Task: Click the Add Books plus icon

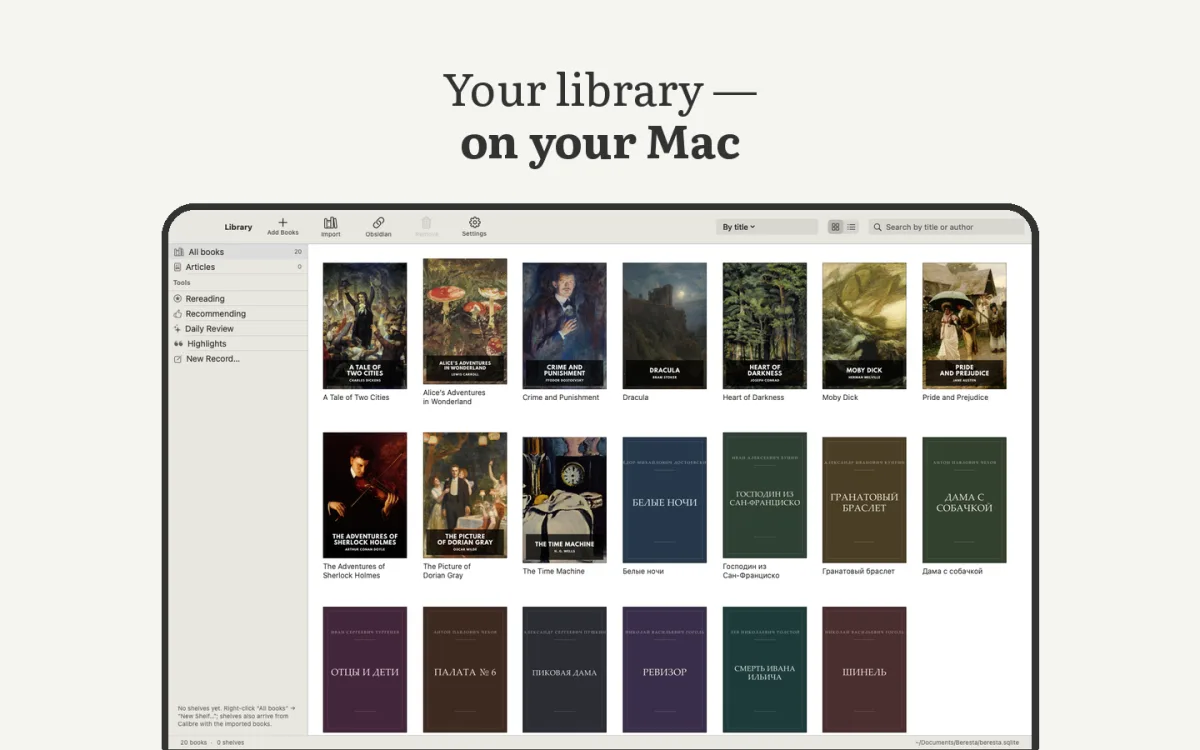Action: tap(283, 222)
